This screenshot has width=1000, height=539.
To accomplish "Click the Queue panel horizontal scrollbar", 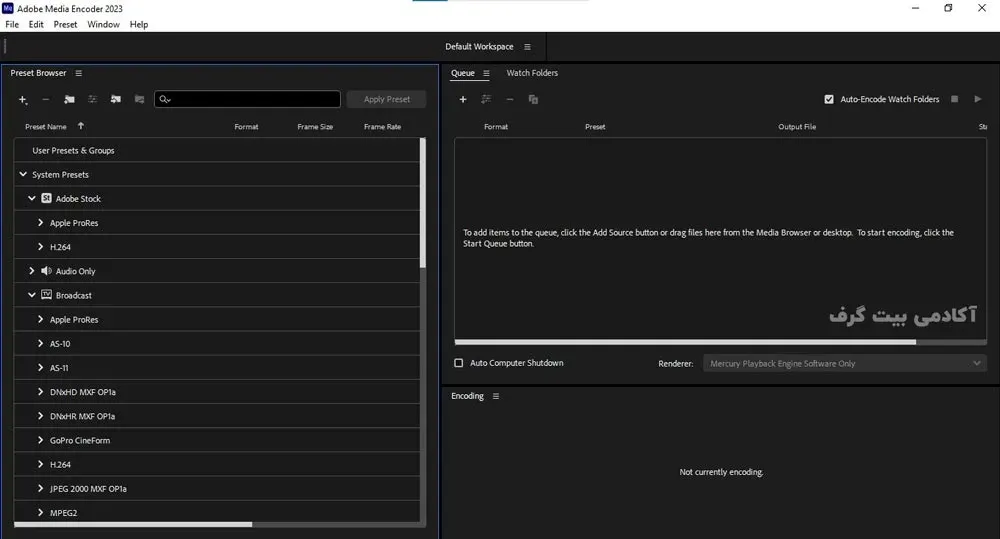I will coord(685,342).
